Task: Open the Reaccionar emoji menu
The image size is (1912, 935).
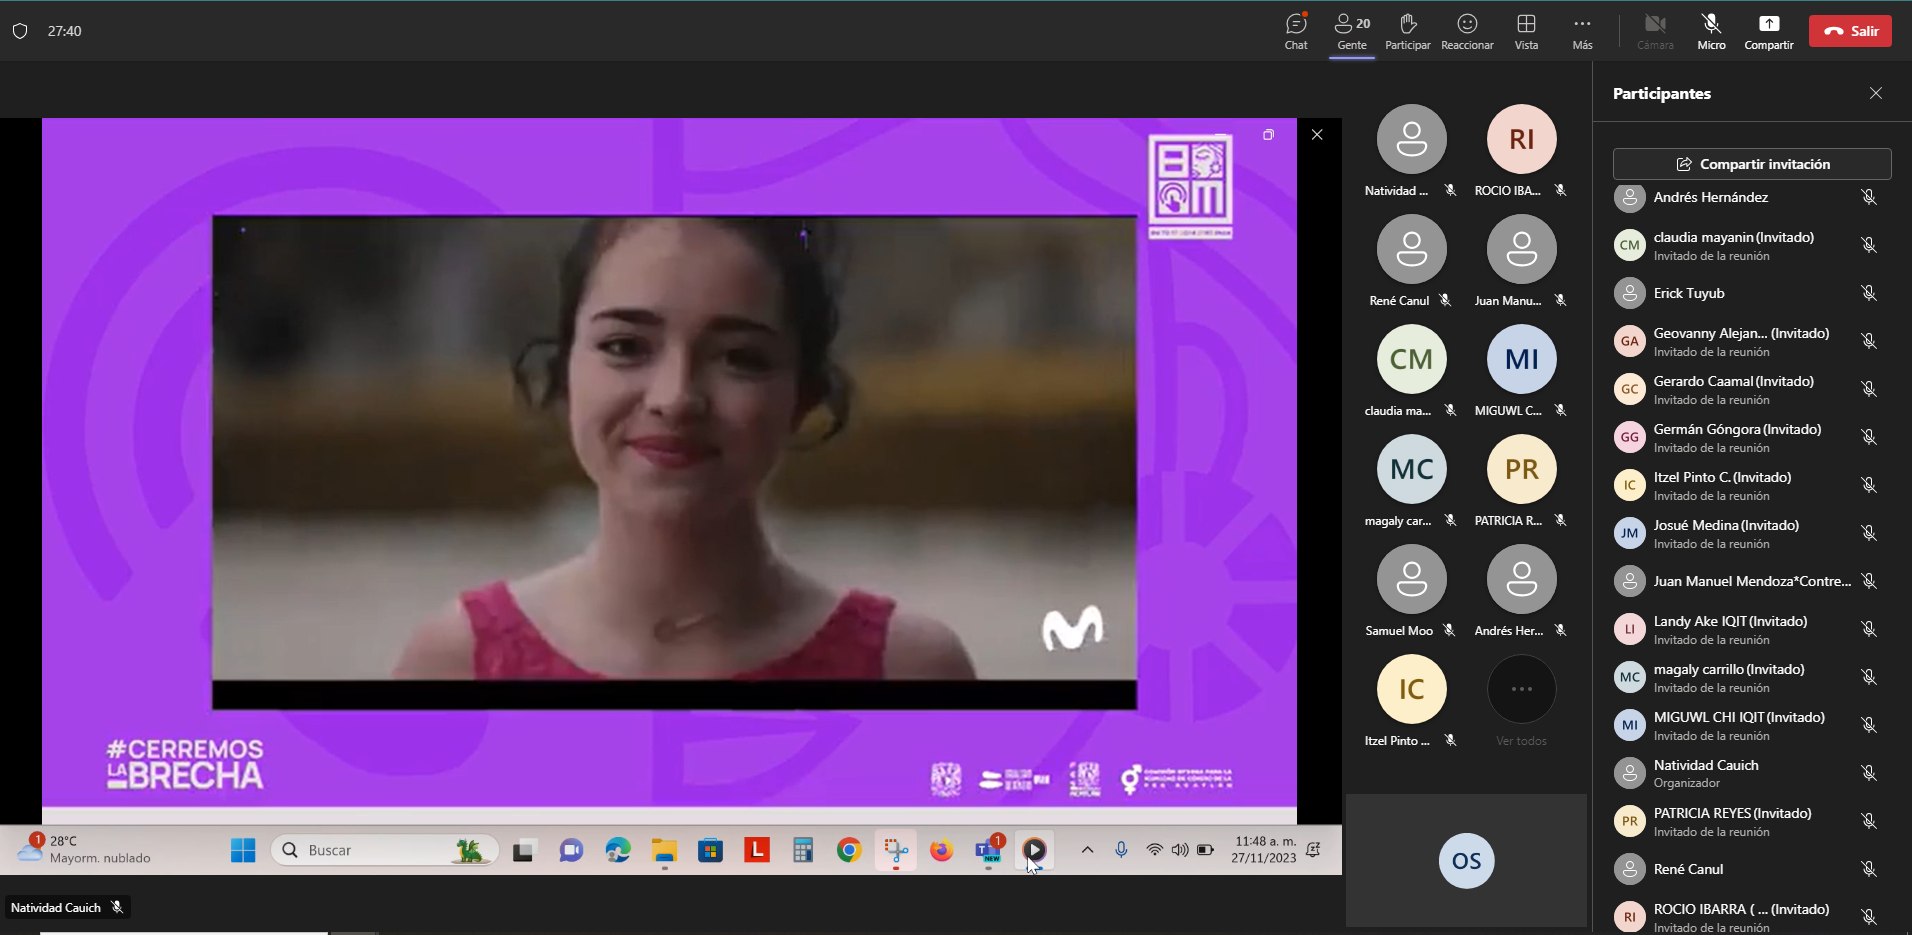Action: pos(1467,31)
